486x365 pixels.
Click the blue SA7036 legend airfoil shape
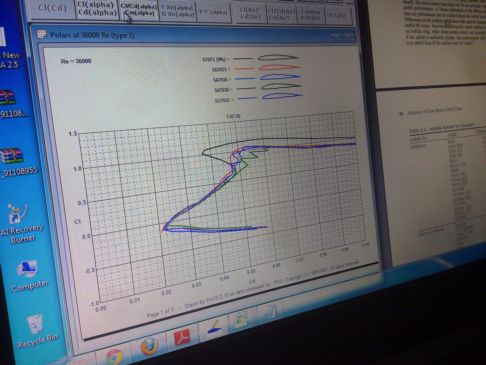click(x=281, y=77)
